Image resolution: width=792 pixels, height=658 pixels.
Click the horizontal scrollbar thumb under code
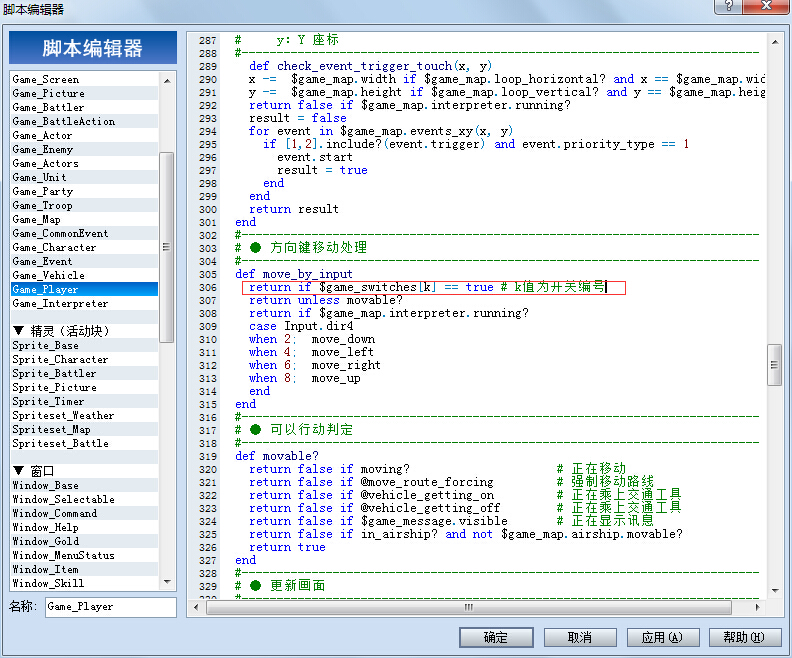[x=469, y=607]
